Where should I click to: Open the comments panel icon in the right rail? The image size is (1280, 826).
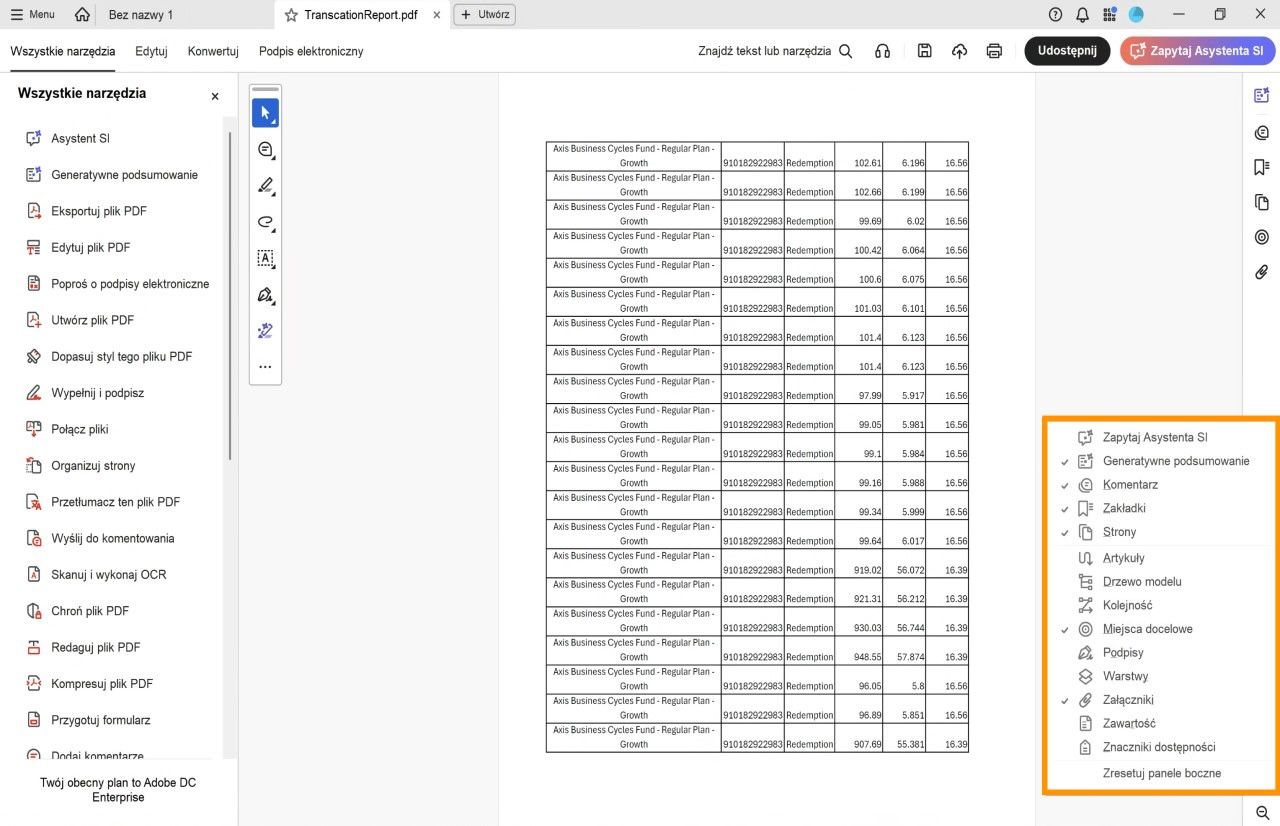coord(1261,132)
